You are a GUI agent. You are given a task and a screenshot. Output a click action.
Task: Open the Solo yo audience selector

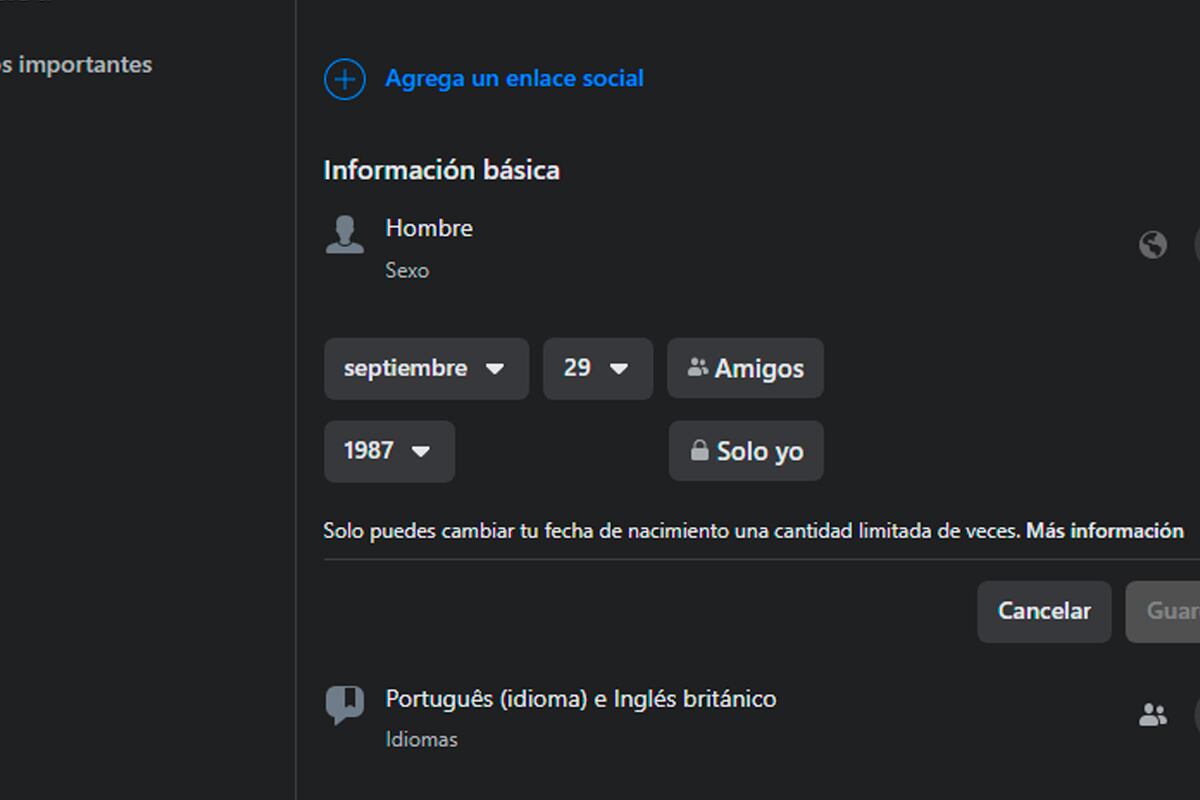pyautogui.click(x=745, y=451)
